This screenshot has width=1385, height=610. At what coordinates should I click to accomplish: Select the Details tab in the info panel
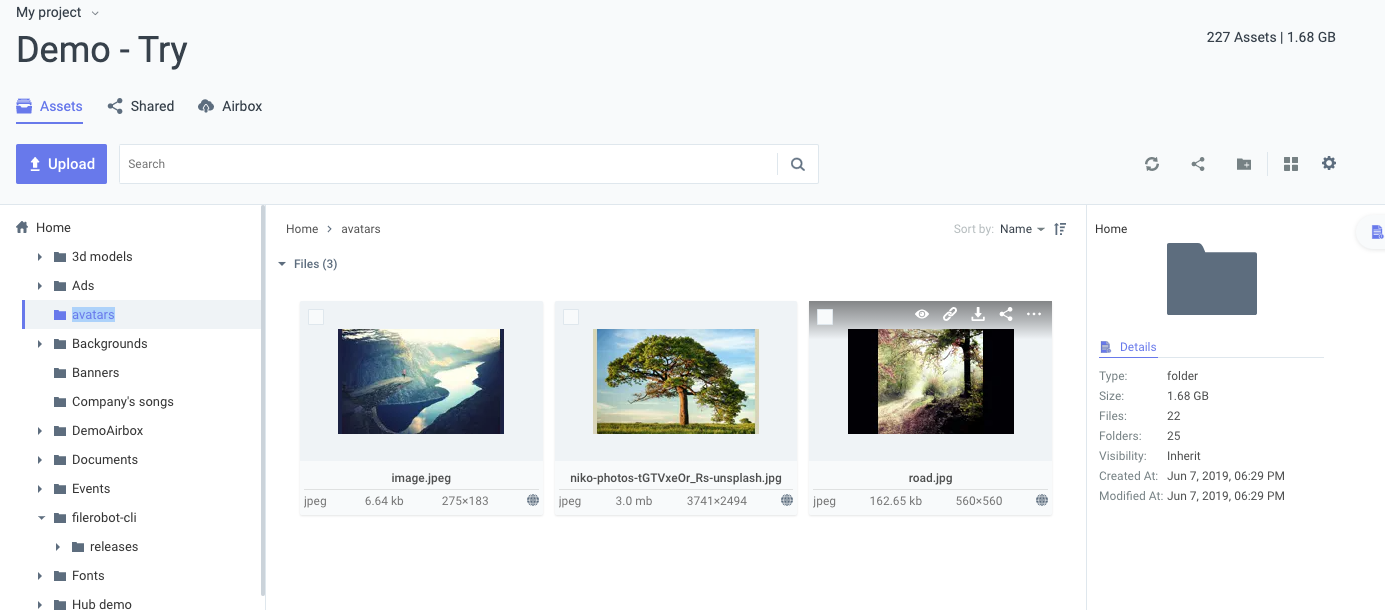(x=1128, y=347)
